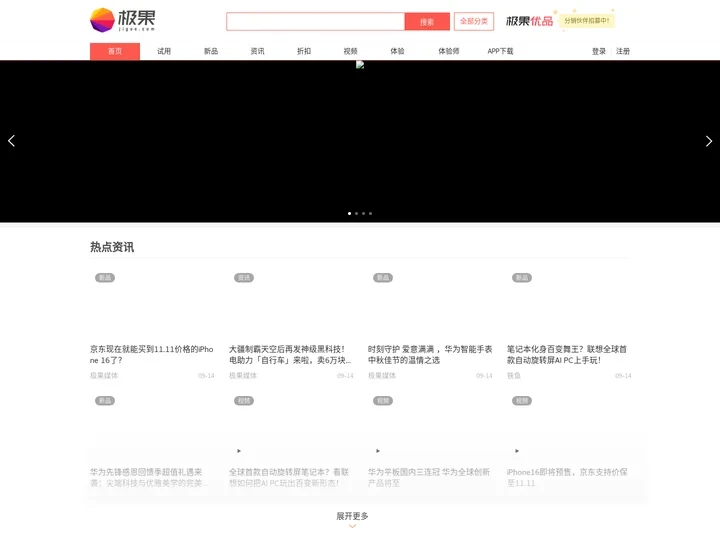Select the fourth carousel dot indicator
720x540 pixels.
pos(370,214)
